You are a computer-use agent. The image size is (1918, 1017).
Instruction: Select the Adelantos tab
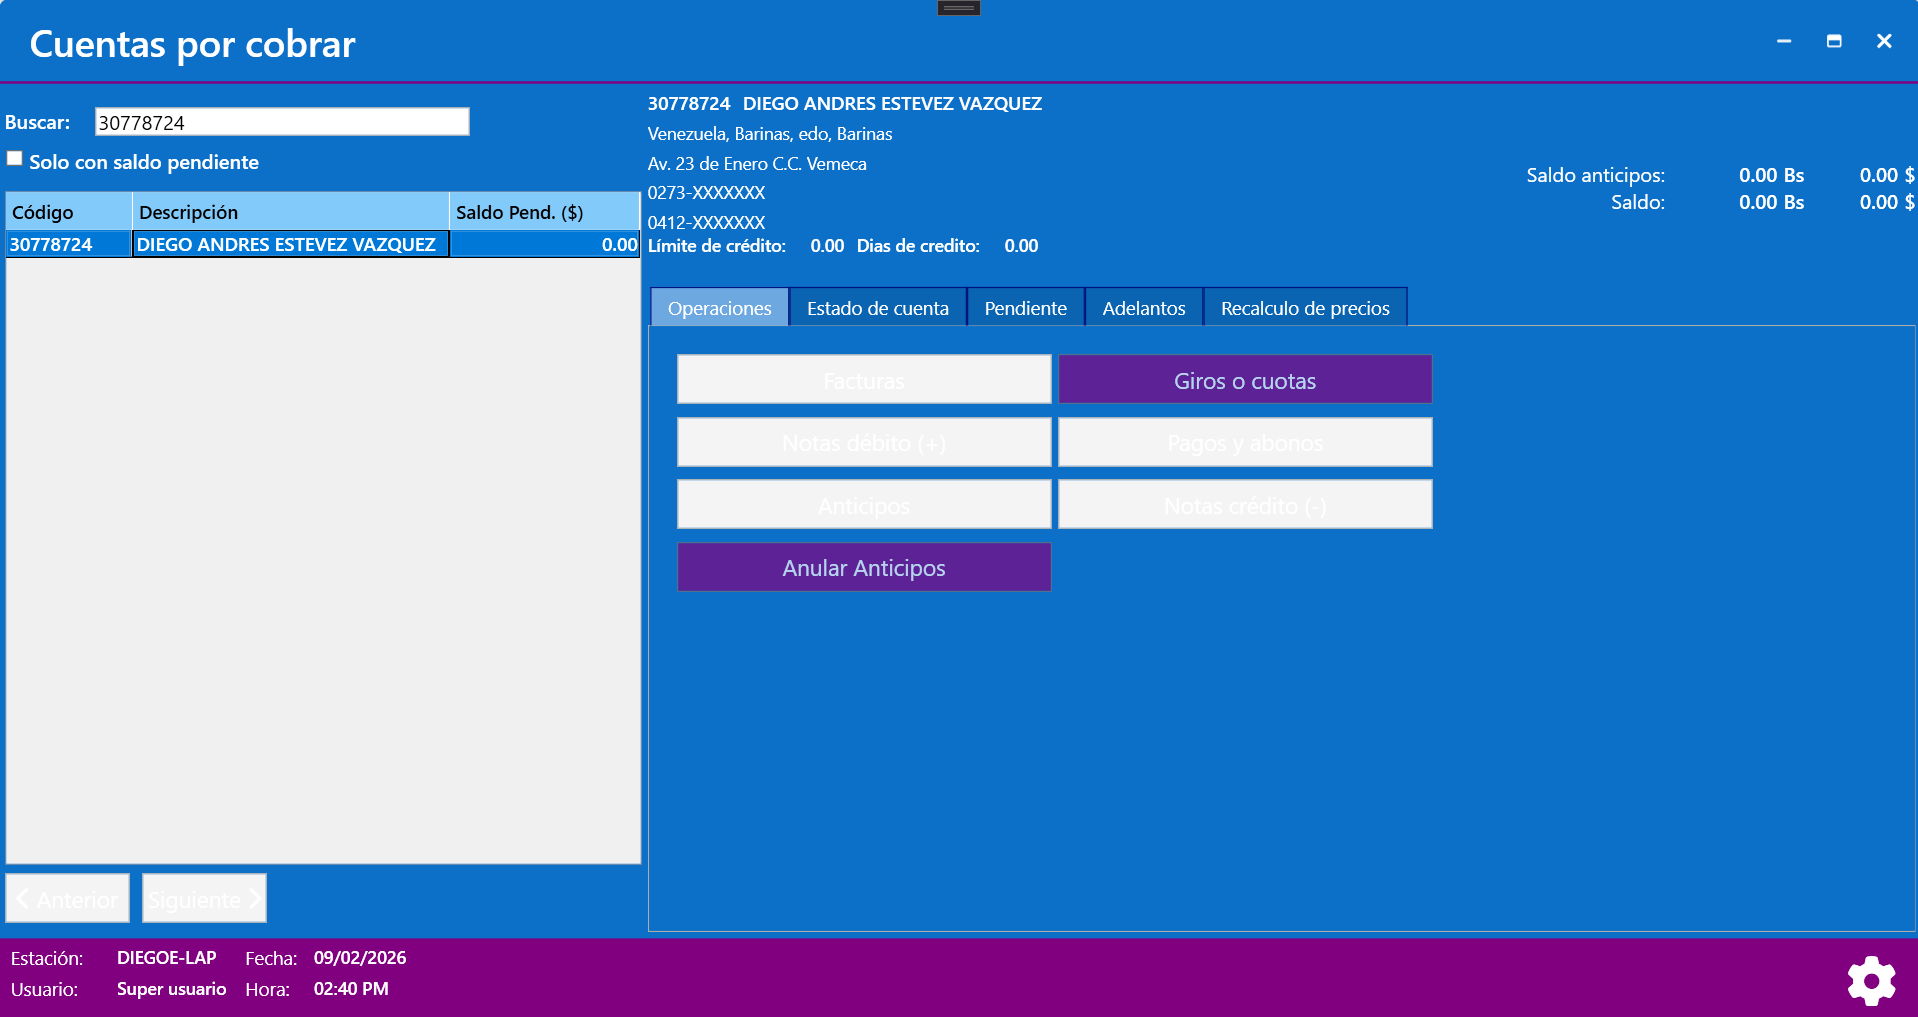pos(1143,308)
